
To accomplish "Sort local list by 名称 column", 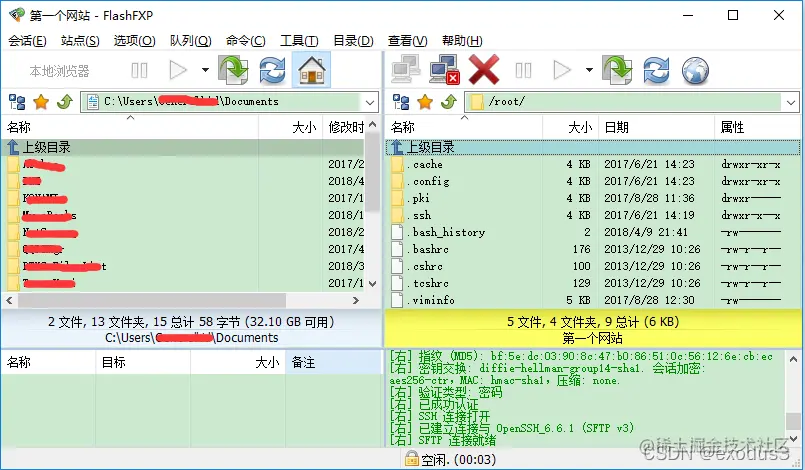I will [130, 127].
